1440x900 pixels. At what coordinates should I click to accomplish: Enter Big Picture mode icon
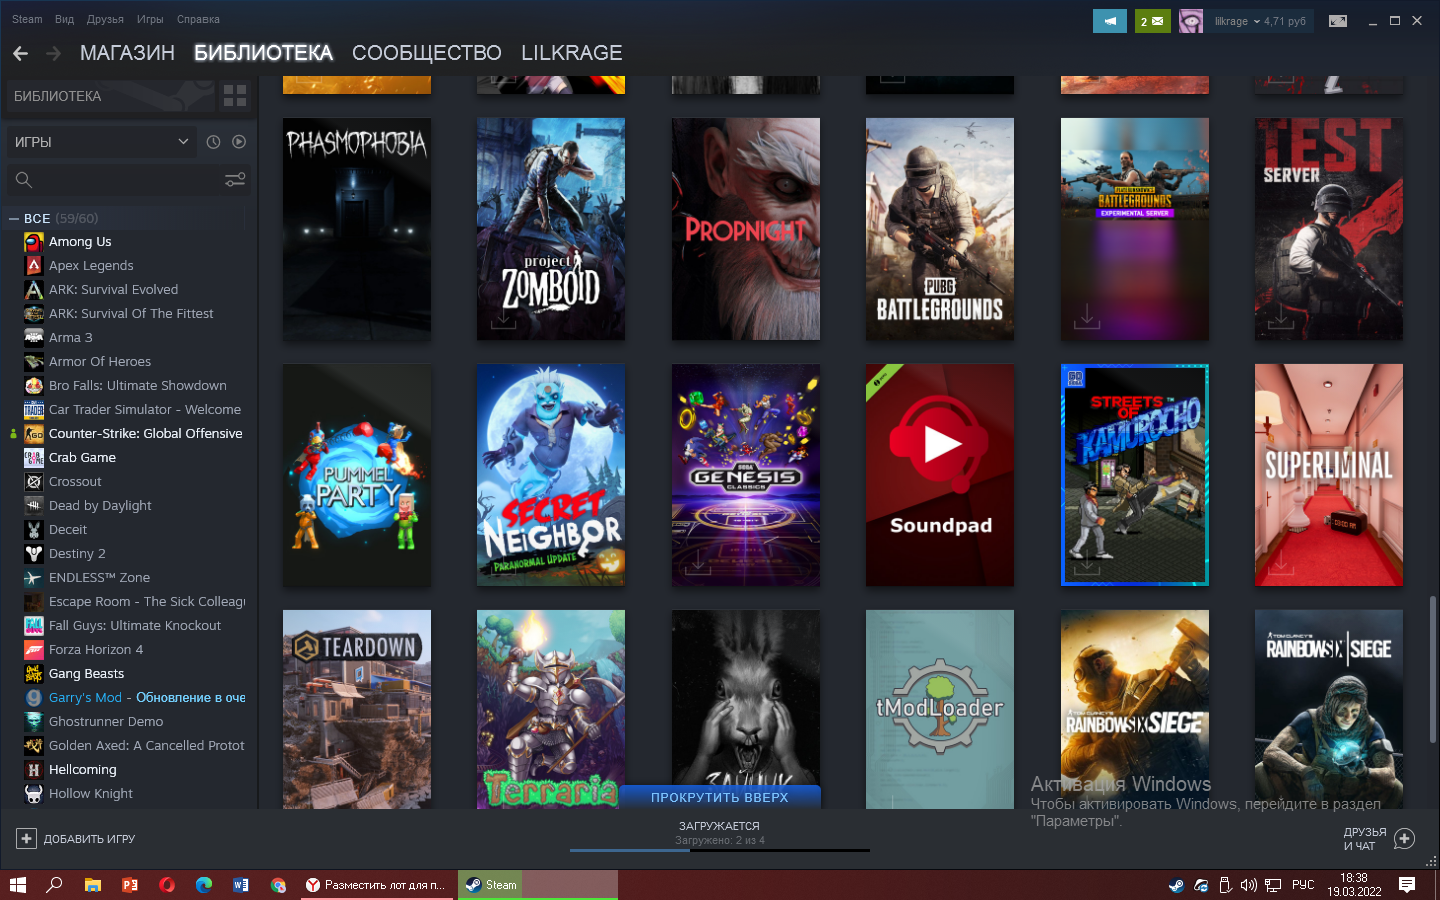pyautogui.click(x=1338, y=21)
